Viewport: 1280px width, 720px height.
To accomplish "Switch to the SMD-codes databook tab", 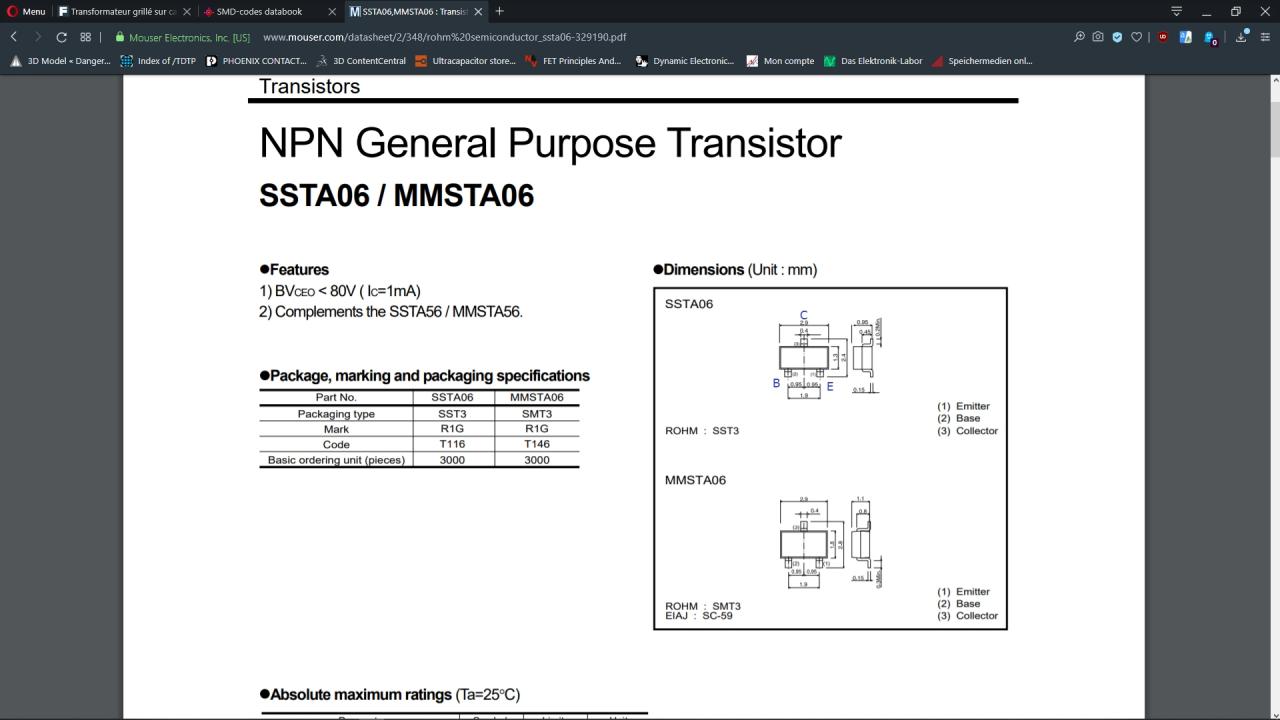I will pyautogui.click(x=259, y=12).
